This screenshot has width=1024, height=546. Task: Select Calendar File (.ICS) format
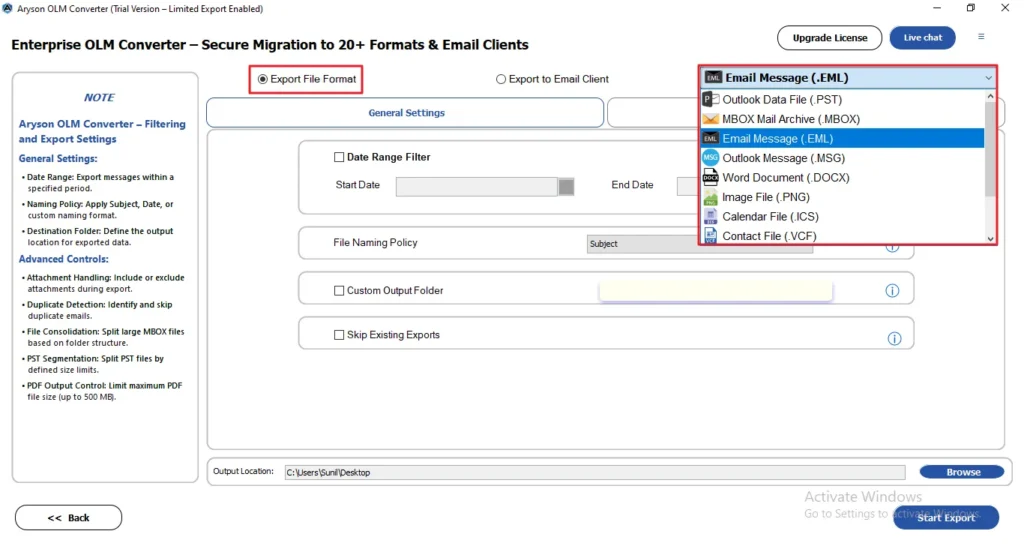click(x=842, y=216)
